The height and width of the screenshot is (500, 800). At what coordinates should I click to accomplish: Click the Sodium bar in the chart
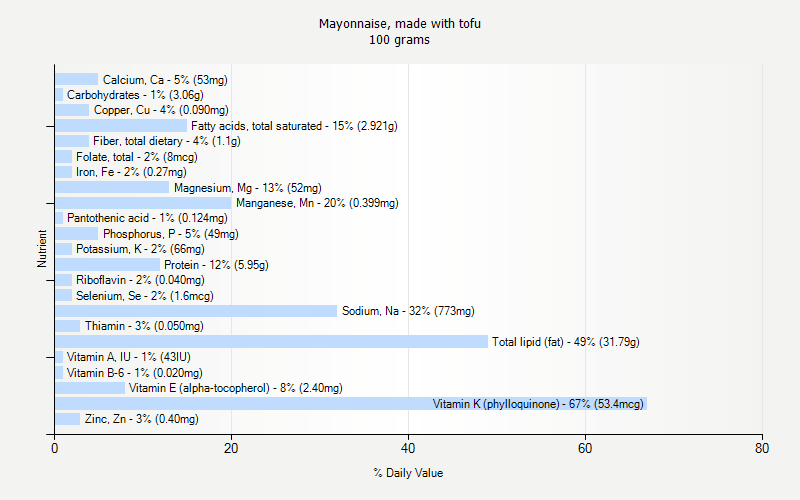point(196,311)
